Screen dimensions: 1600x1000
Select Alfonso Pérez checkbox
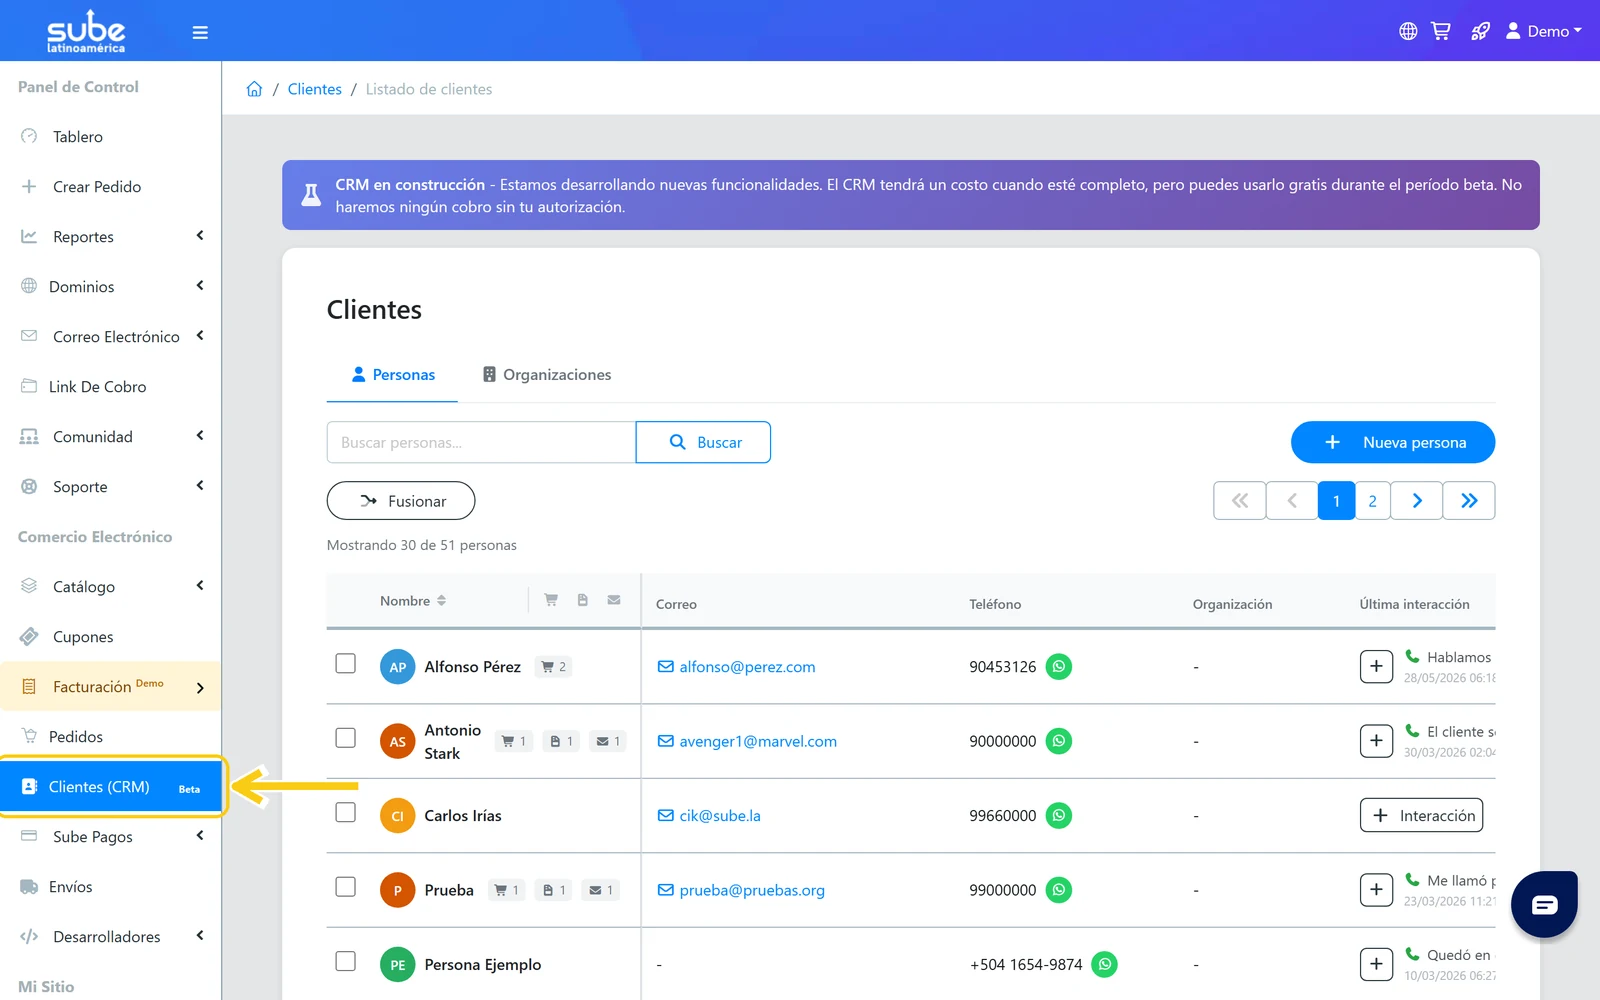coord(346,663)
